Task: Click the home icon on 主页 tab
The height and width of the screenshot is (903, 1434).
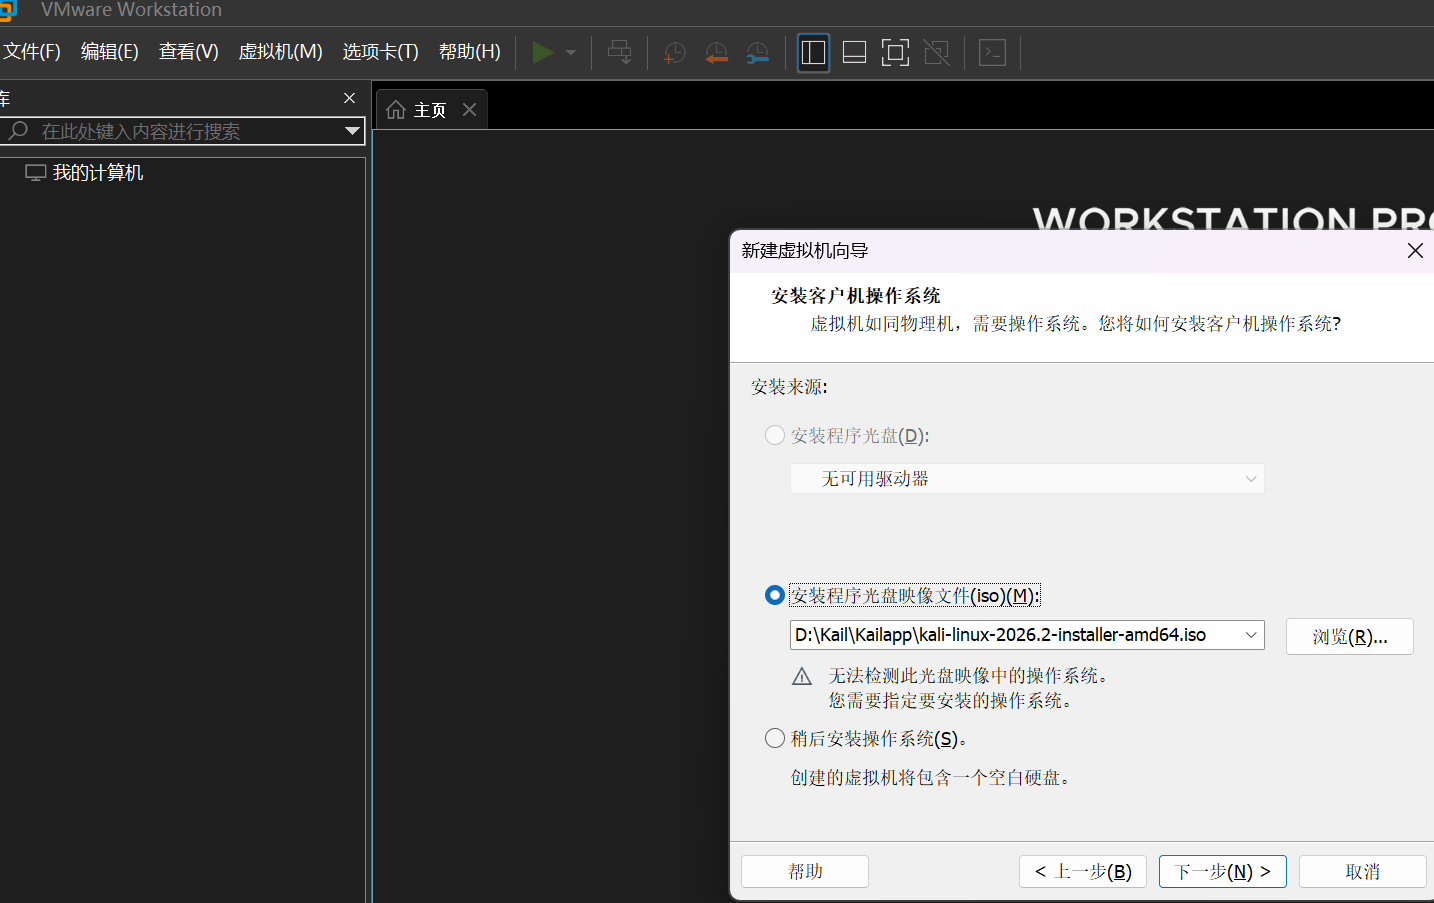Action: 396,110
